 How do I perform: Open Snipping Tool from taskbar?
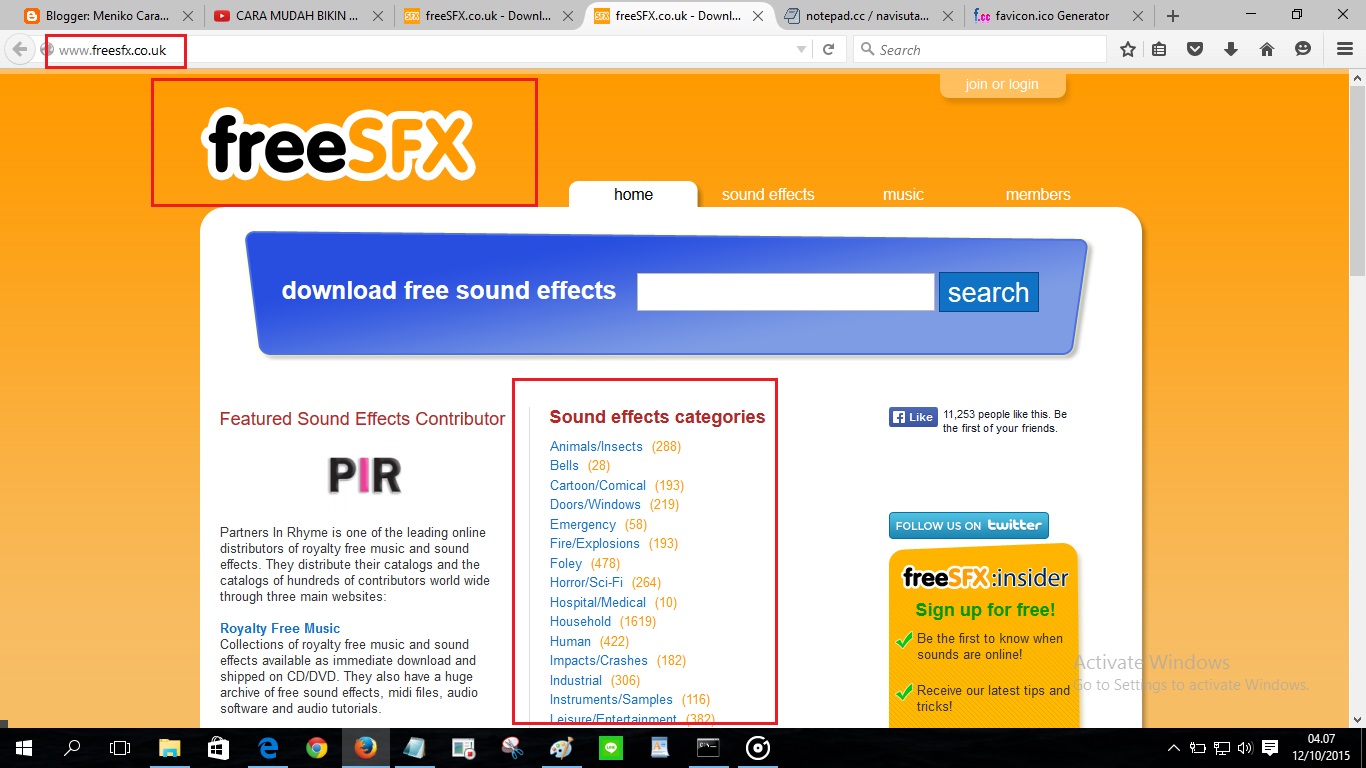tap(512, 748)
